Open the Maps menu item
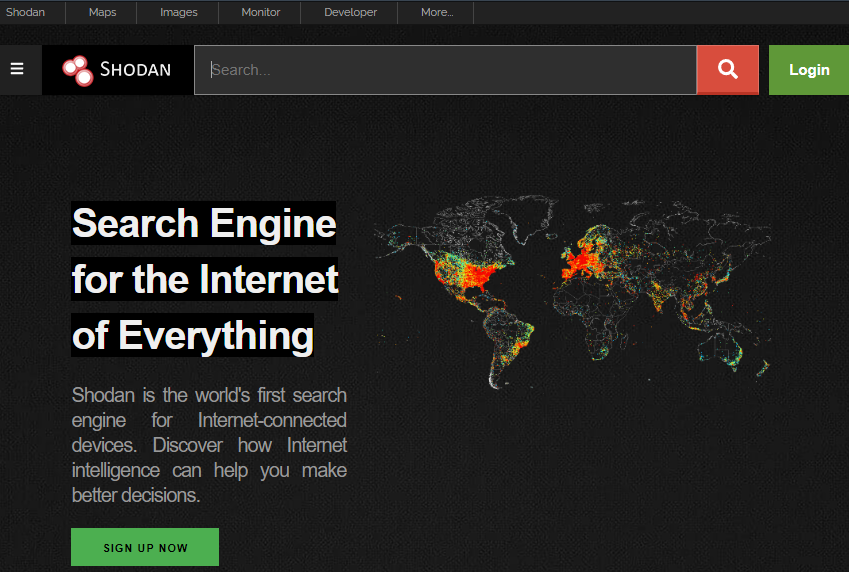This screenshot has height=572, width=849. (x=102, y=12)
